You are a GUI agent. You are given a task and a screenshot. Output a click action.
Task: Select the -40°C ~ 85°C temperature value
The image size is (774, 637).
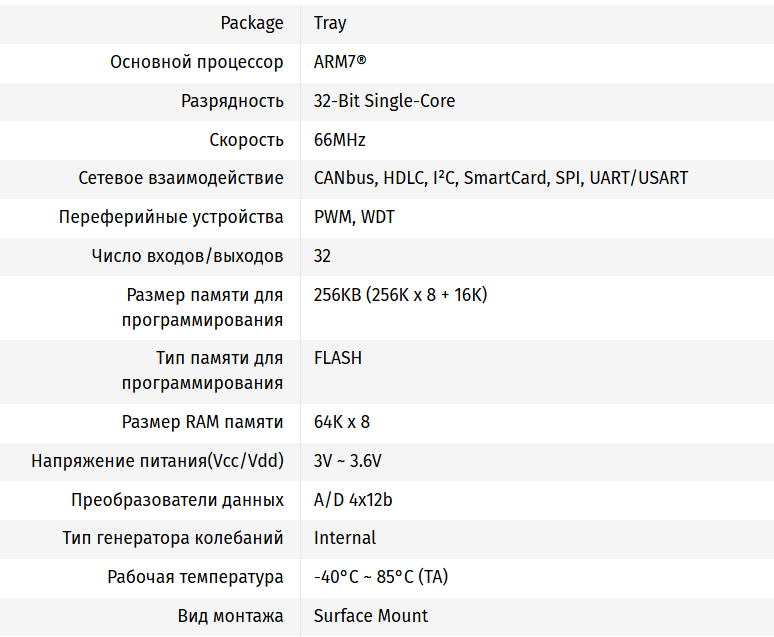coord(381,577)
